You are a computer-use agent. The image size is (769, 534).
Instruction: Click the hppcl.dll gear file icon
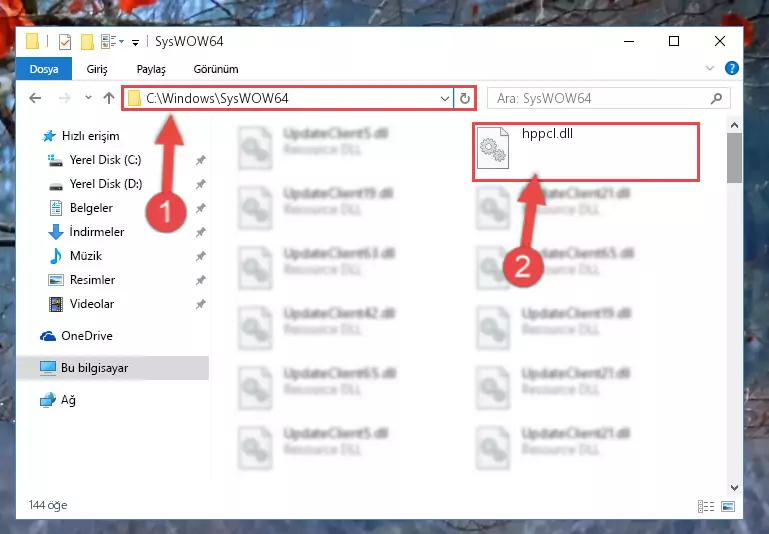click(493, 148)
